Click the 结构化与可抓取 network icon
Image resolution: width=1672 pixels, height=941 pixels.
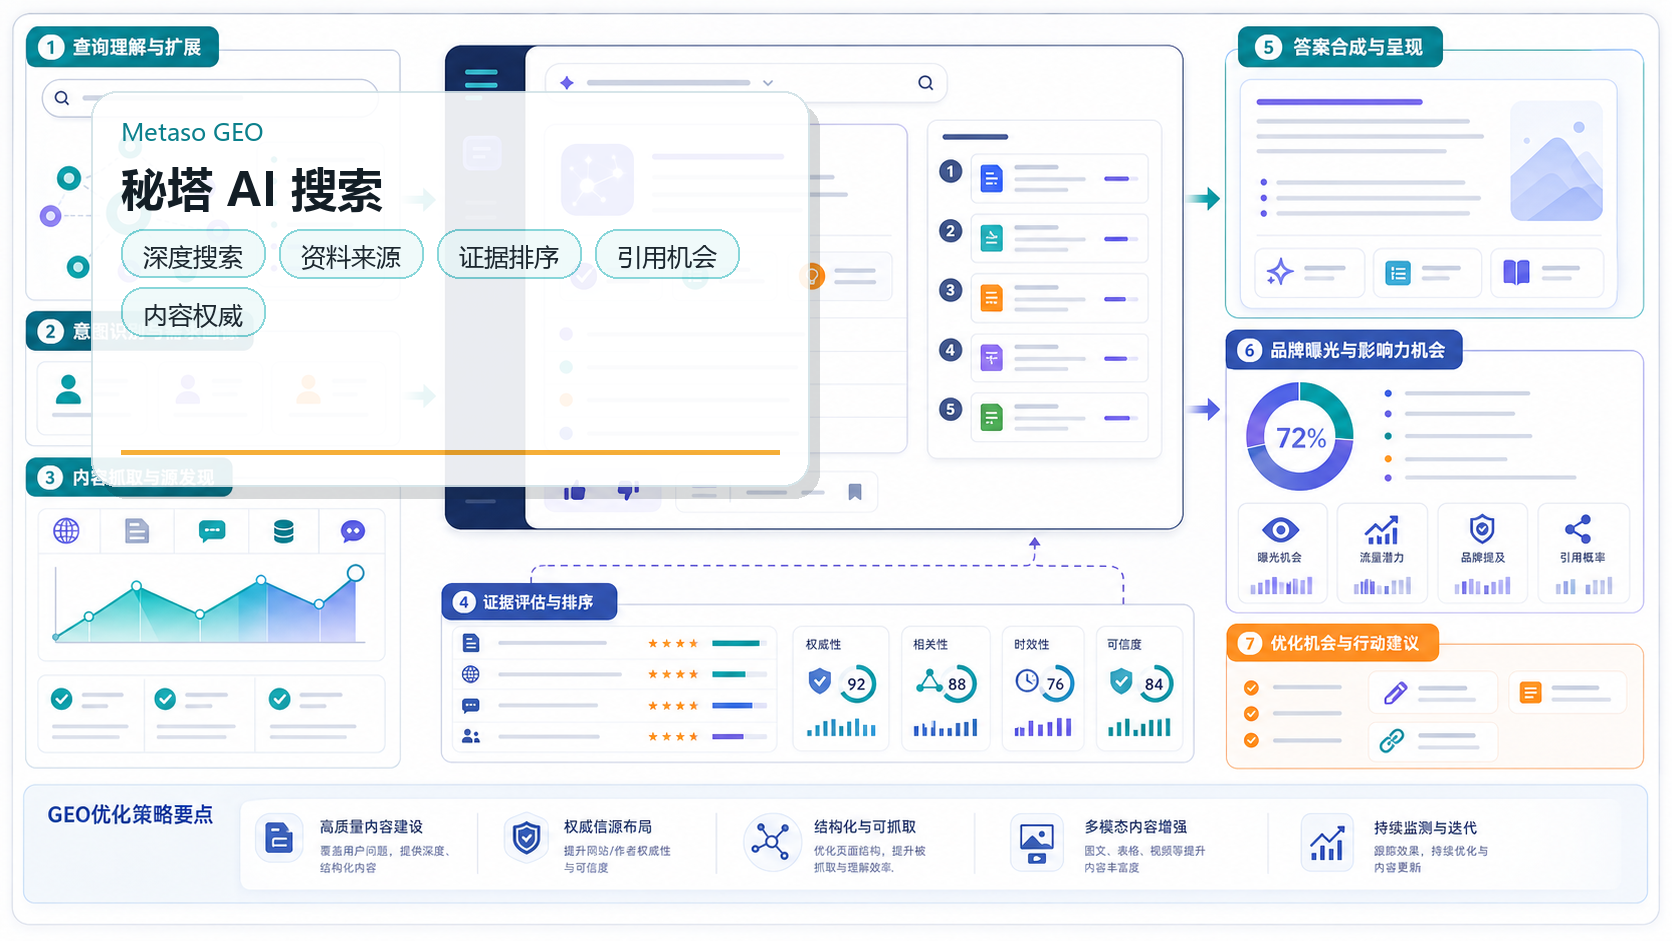pos(770,840)
